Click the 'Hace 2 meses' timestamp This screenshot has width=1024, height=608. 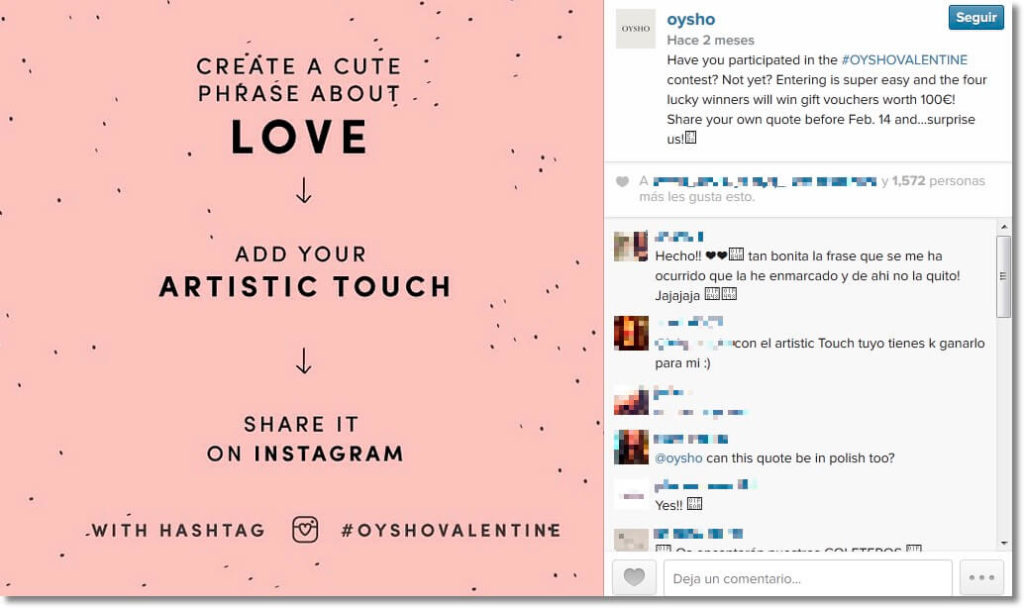710,40
